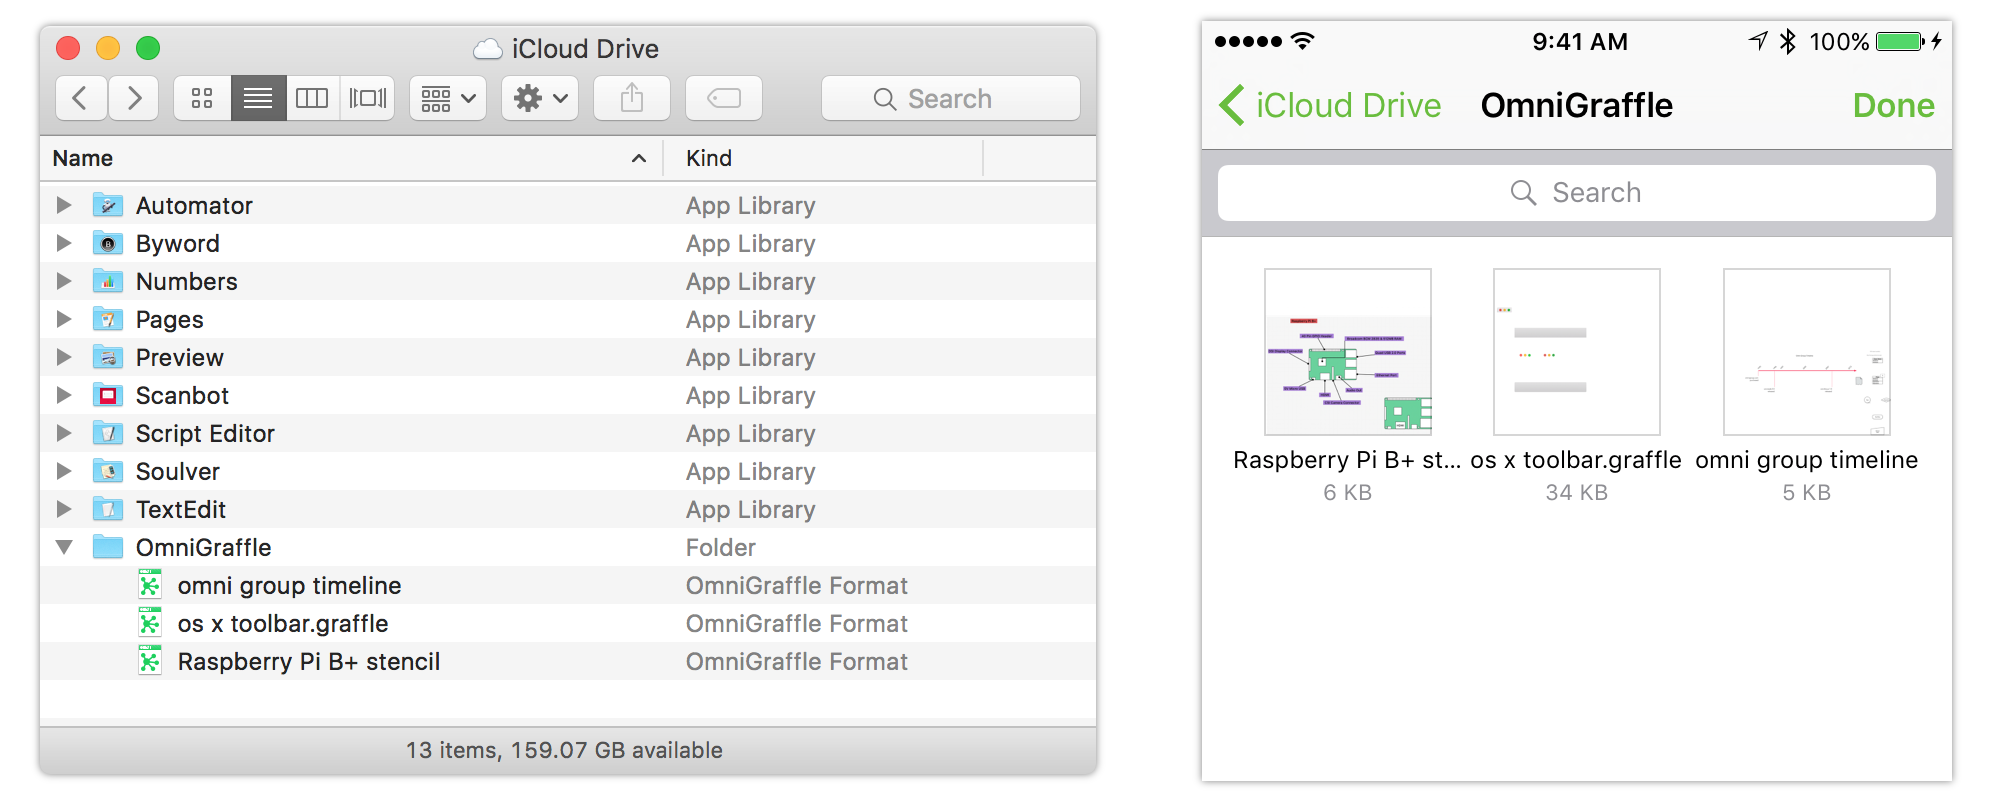This screenshot has height=800, width=2000.
Task: Select the TextEdit folder icon
Action: pos(108,509)
